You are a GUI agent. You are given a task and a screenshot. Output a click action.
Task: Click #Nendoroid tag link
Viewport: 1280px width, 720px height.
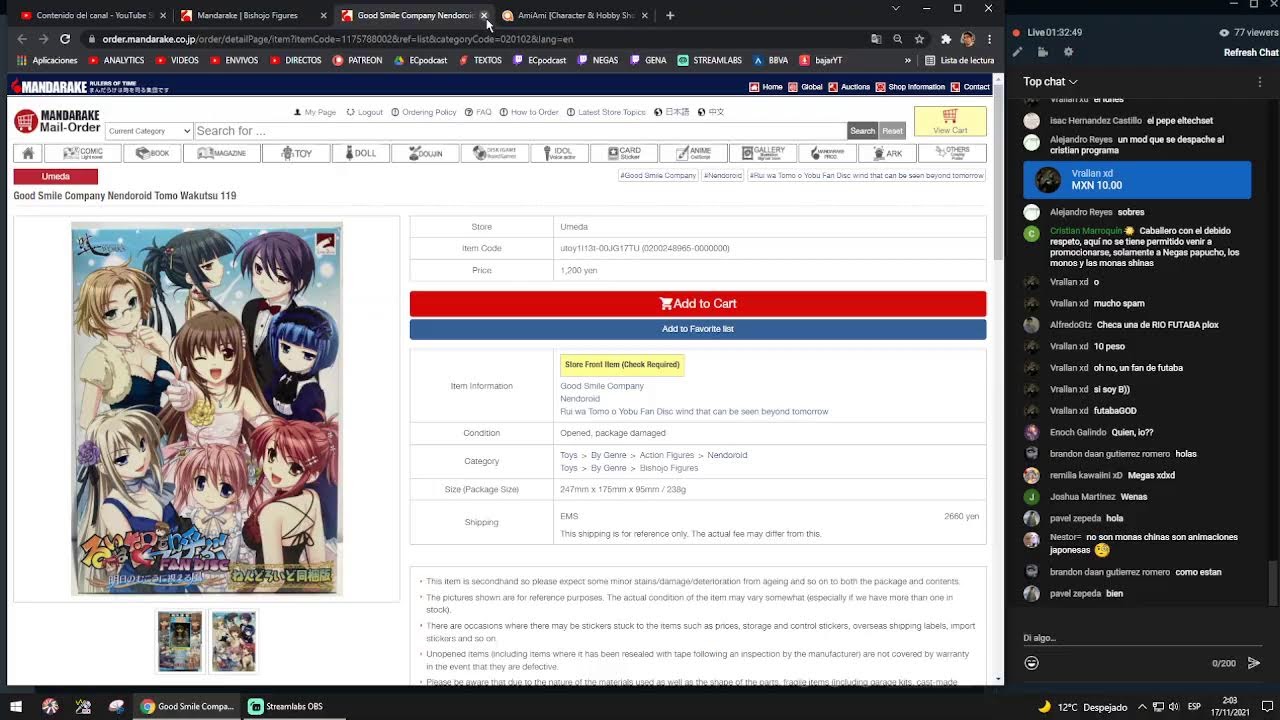point(722,175)
